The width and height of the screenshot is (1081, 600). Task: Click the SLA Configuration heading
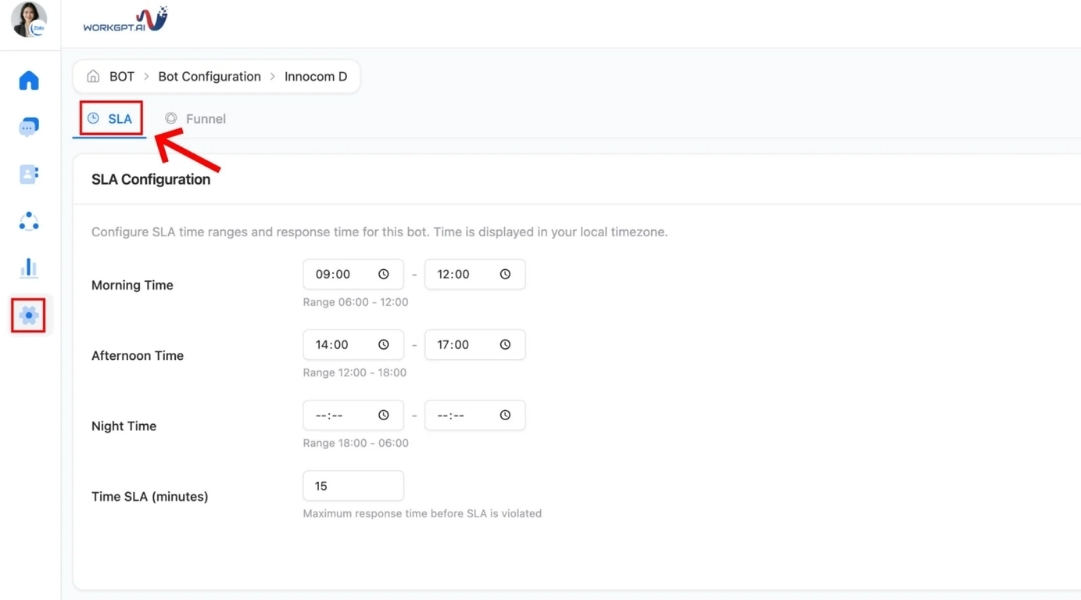[151, 179]
